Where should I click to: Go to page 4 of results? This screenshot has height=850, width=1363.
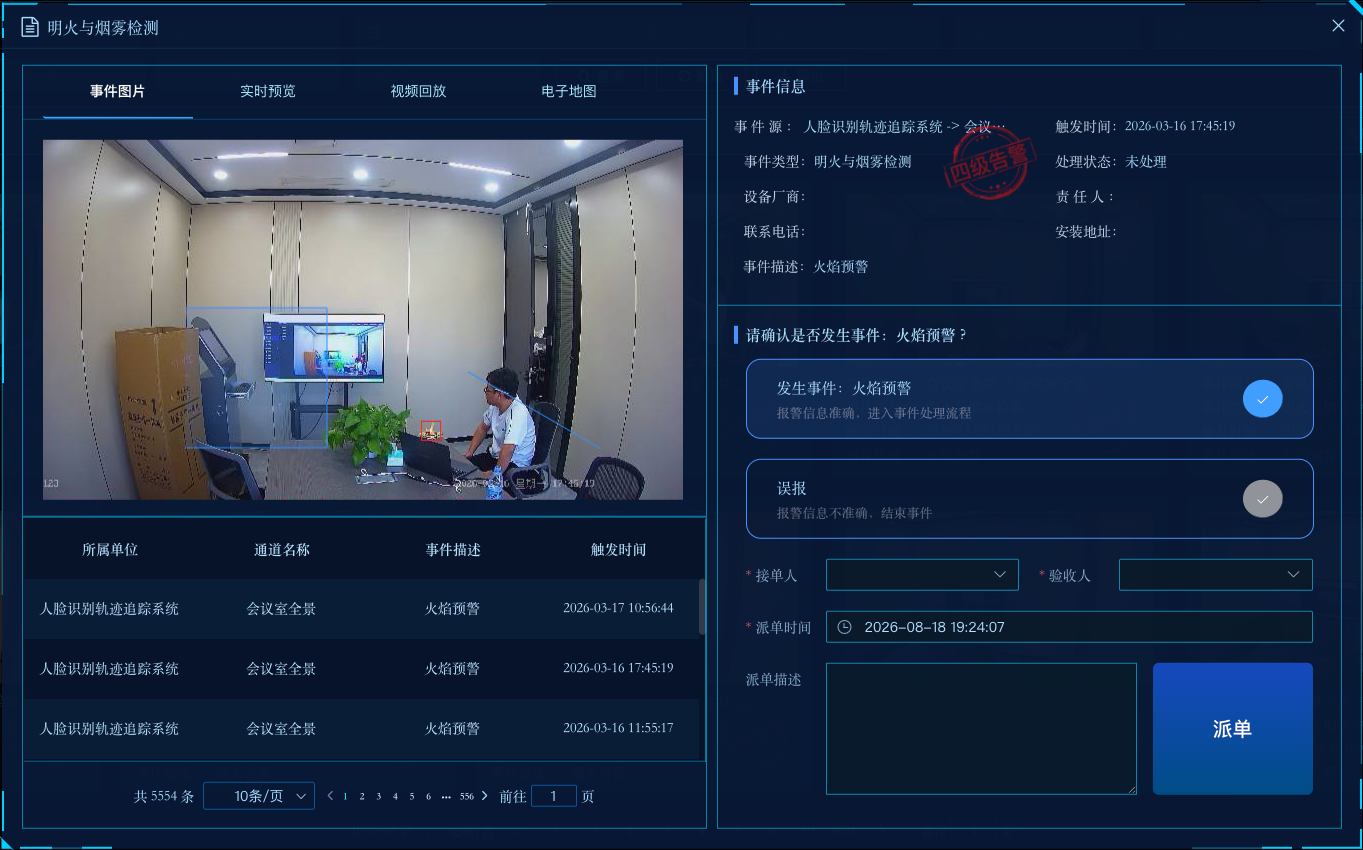tap(395, 797)
